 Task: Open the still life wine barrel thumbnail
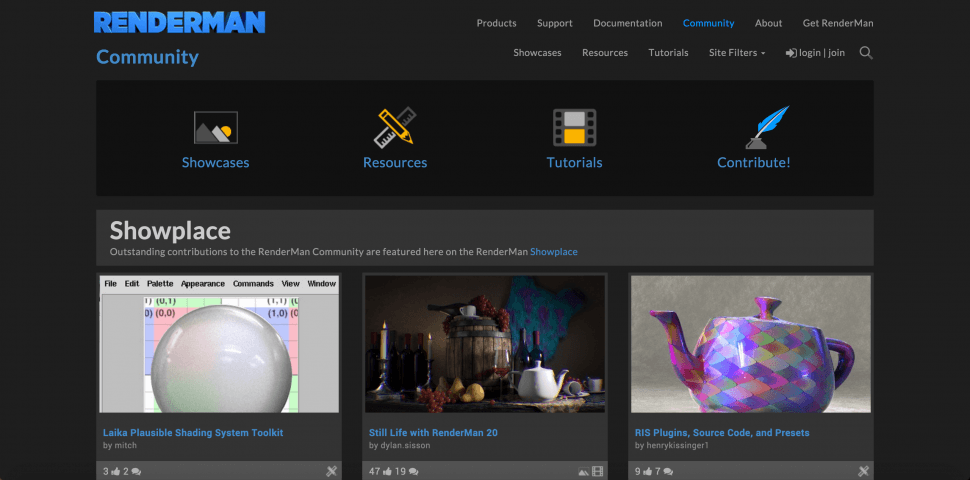click(485, 344)
